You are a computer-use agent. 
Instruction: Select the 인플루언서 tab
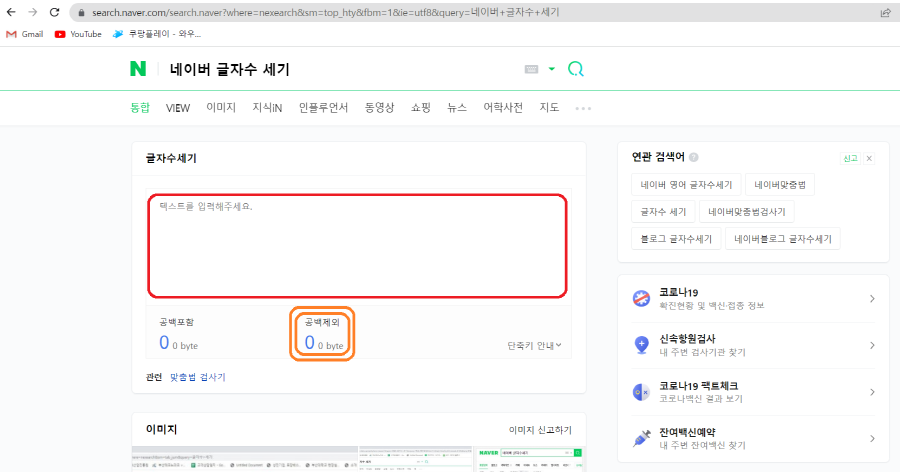323,107
